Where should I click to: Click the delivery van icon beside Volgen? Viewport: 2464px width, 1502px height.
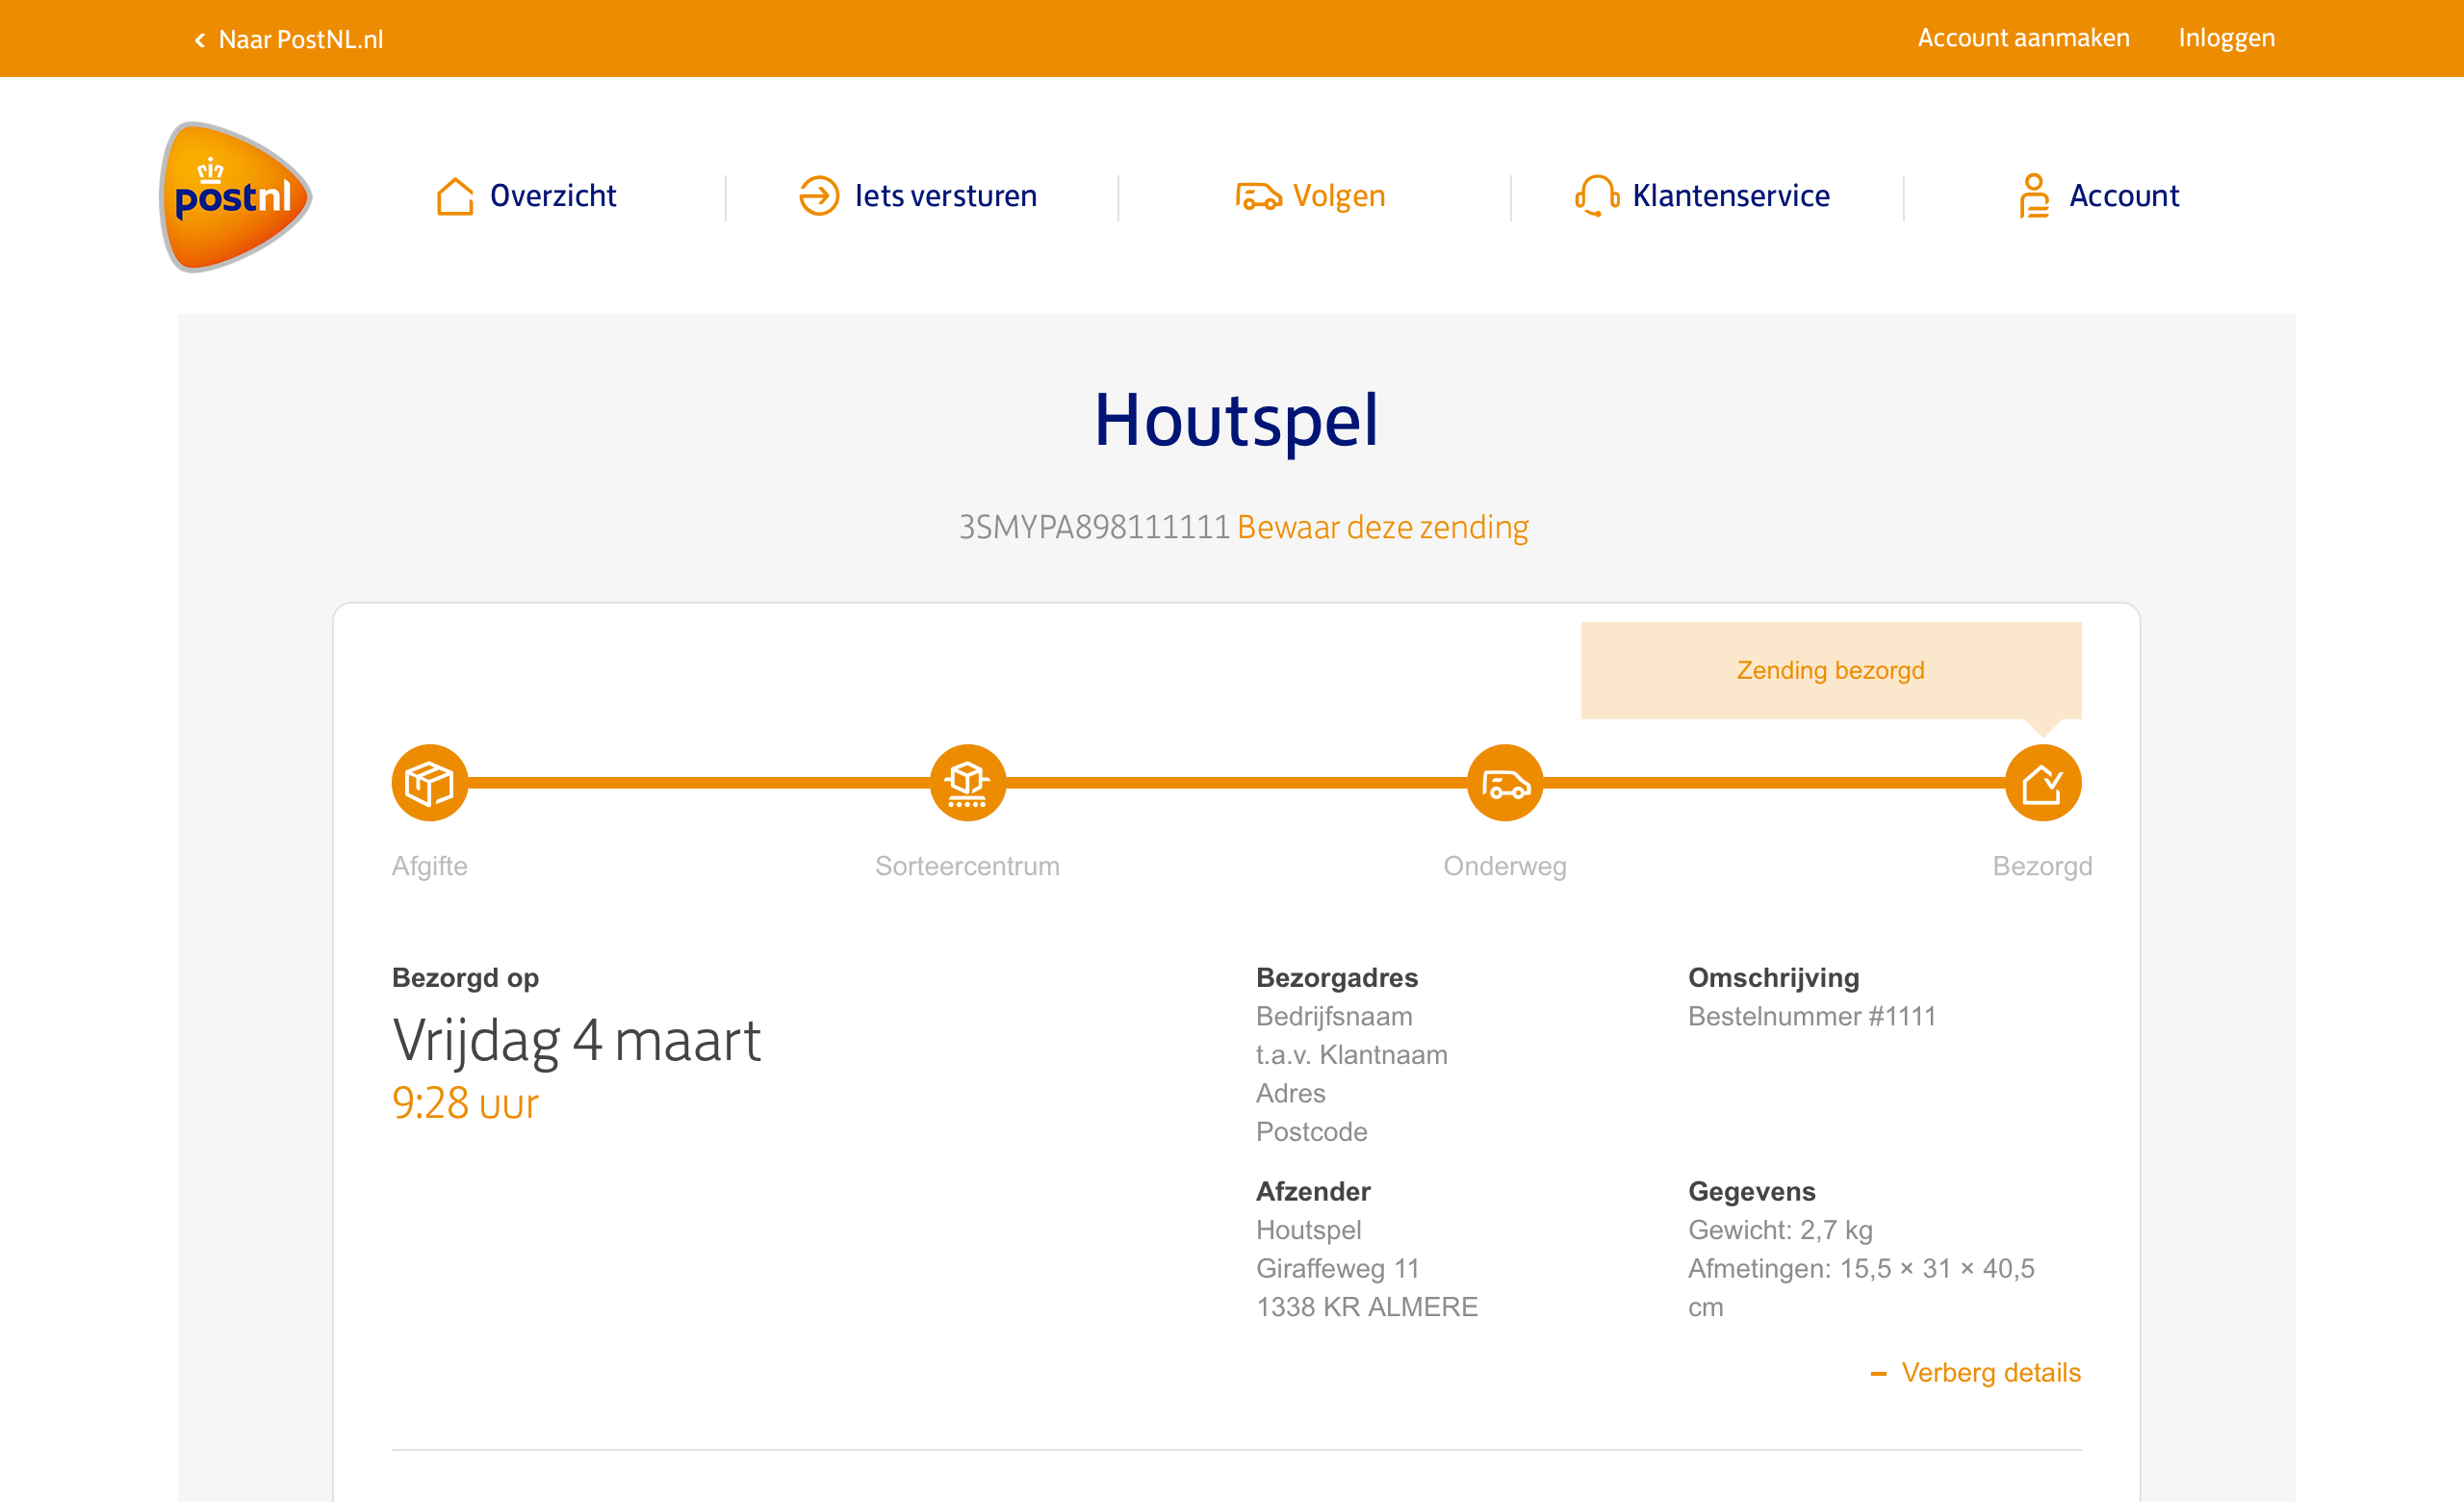pos(1258,196)
